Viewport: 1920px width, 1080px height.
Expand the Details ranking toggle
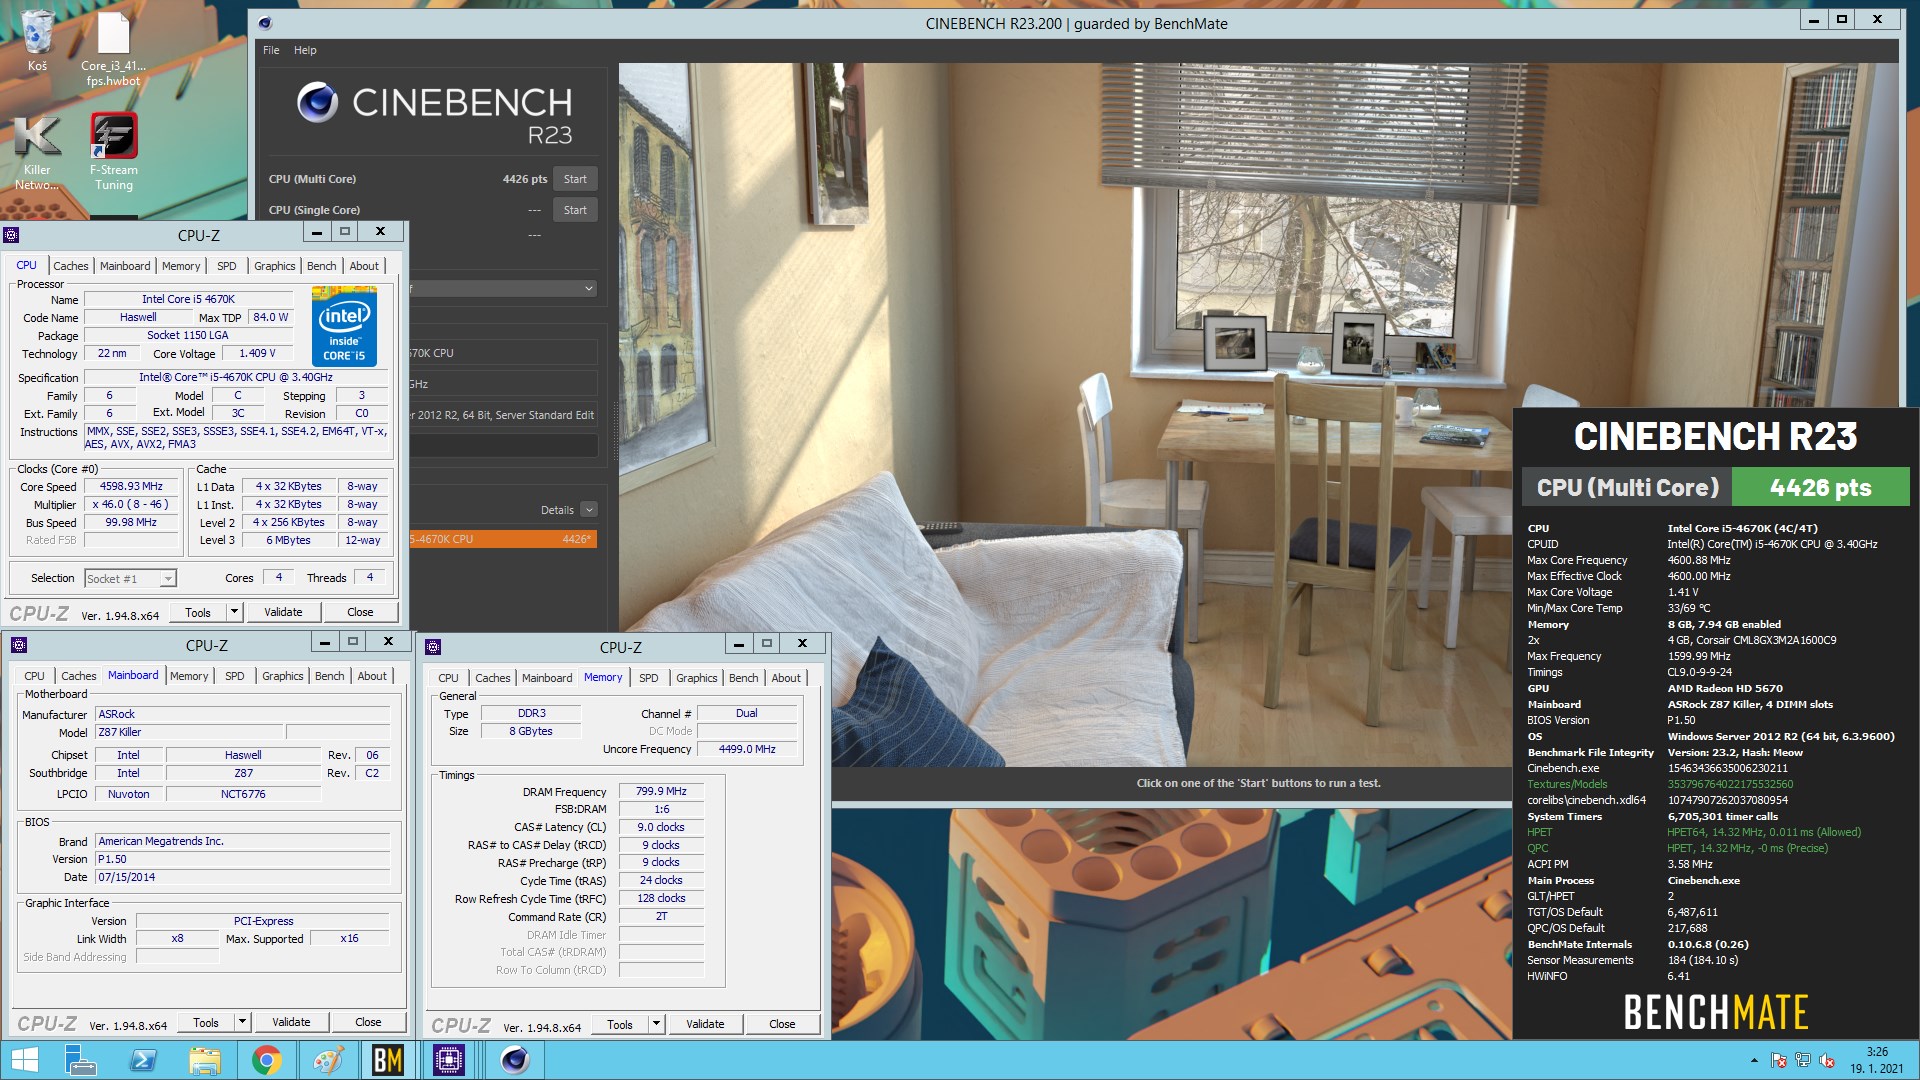click(x=589, y=510)
